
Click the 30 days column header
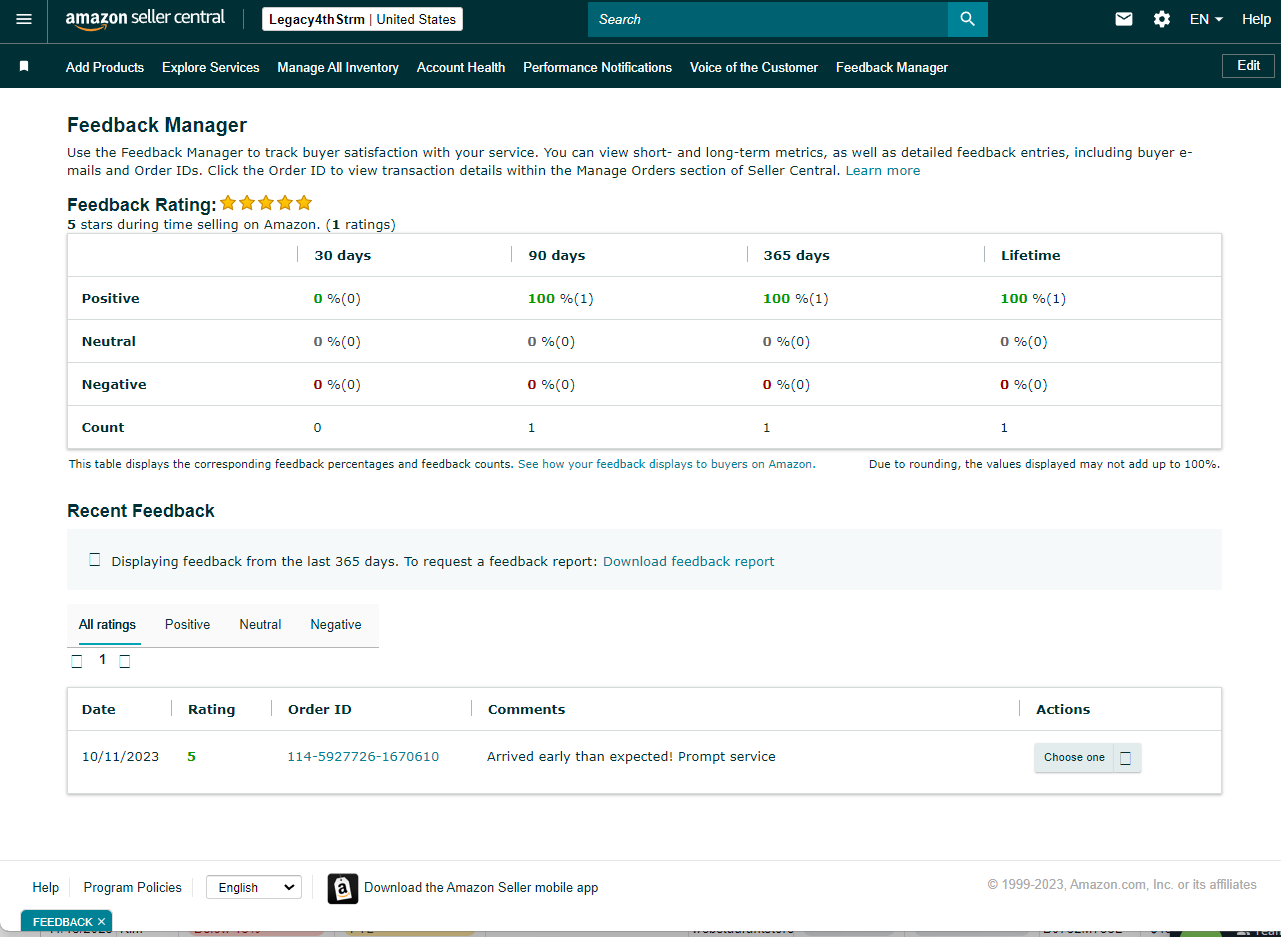click(343, 256)
